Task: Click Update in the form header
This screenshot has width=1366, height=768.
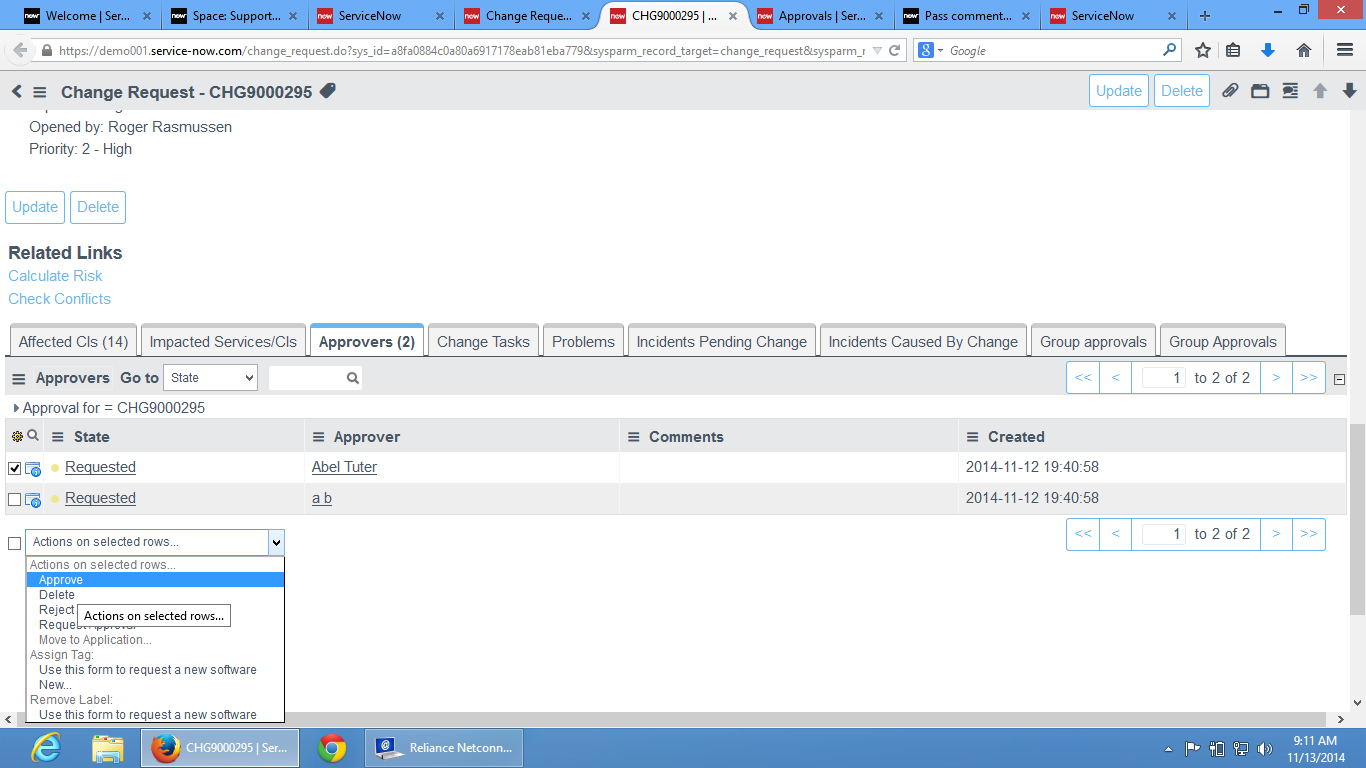Action: [1118, 91]
